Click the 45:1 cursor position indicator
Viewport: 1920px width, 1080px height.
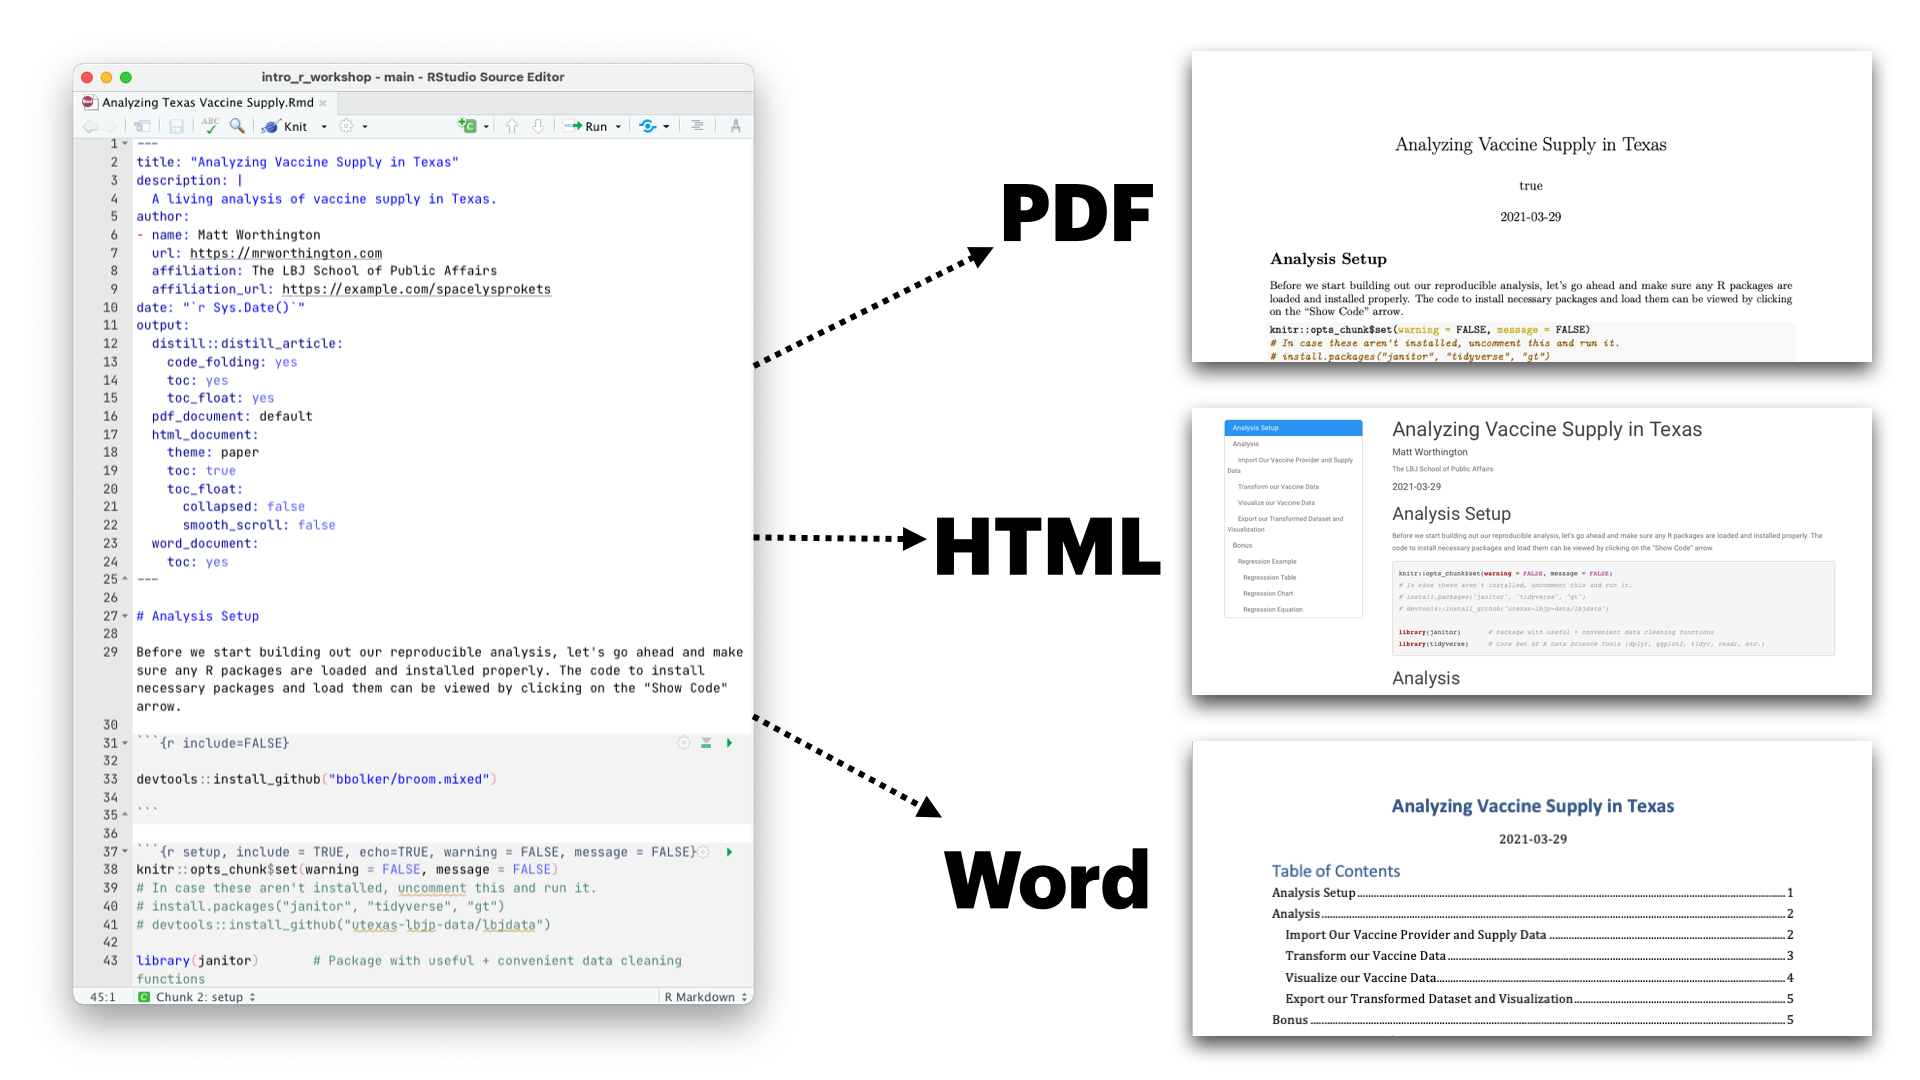click(x=103, y=997)
